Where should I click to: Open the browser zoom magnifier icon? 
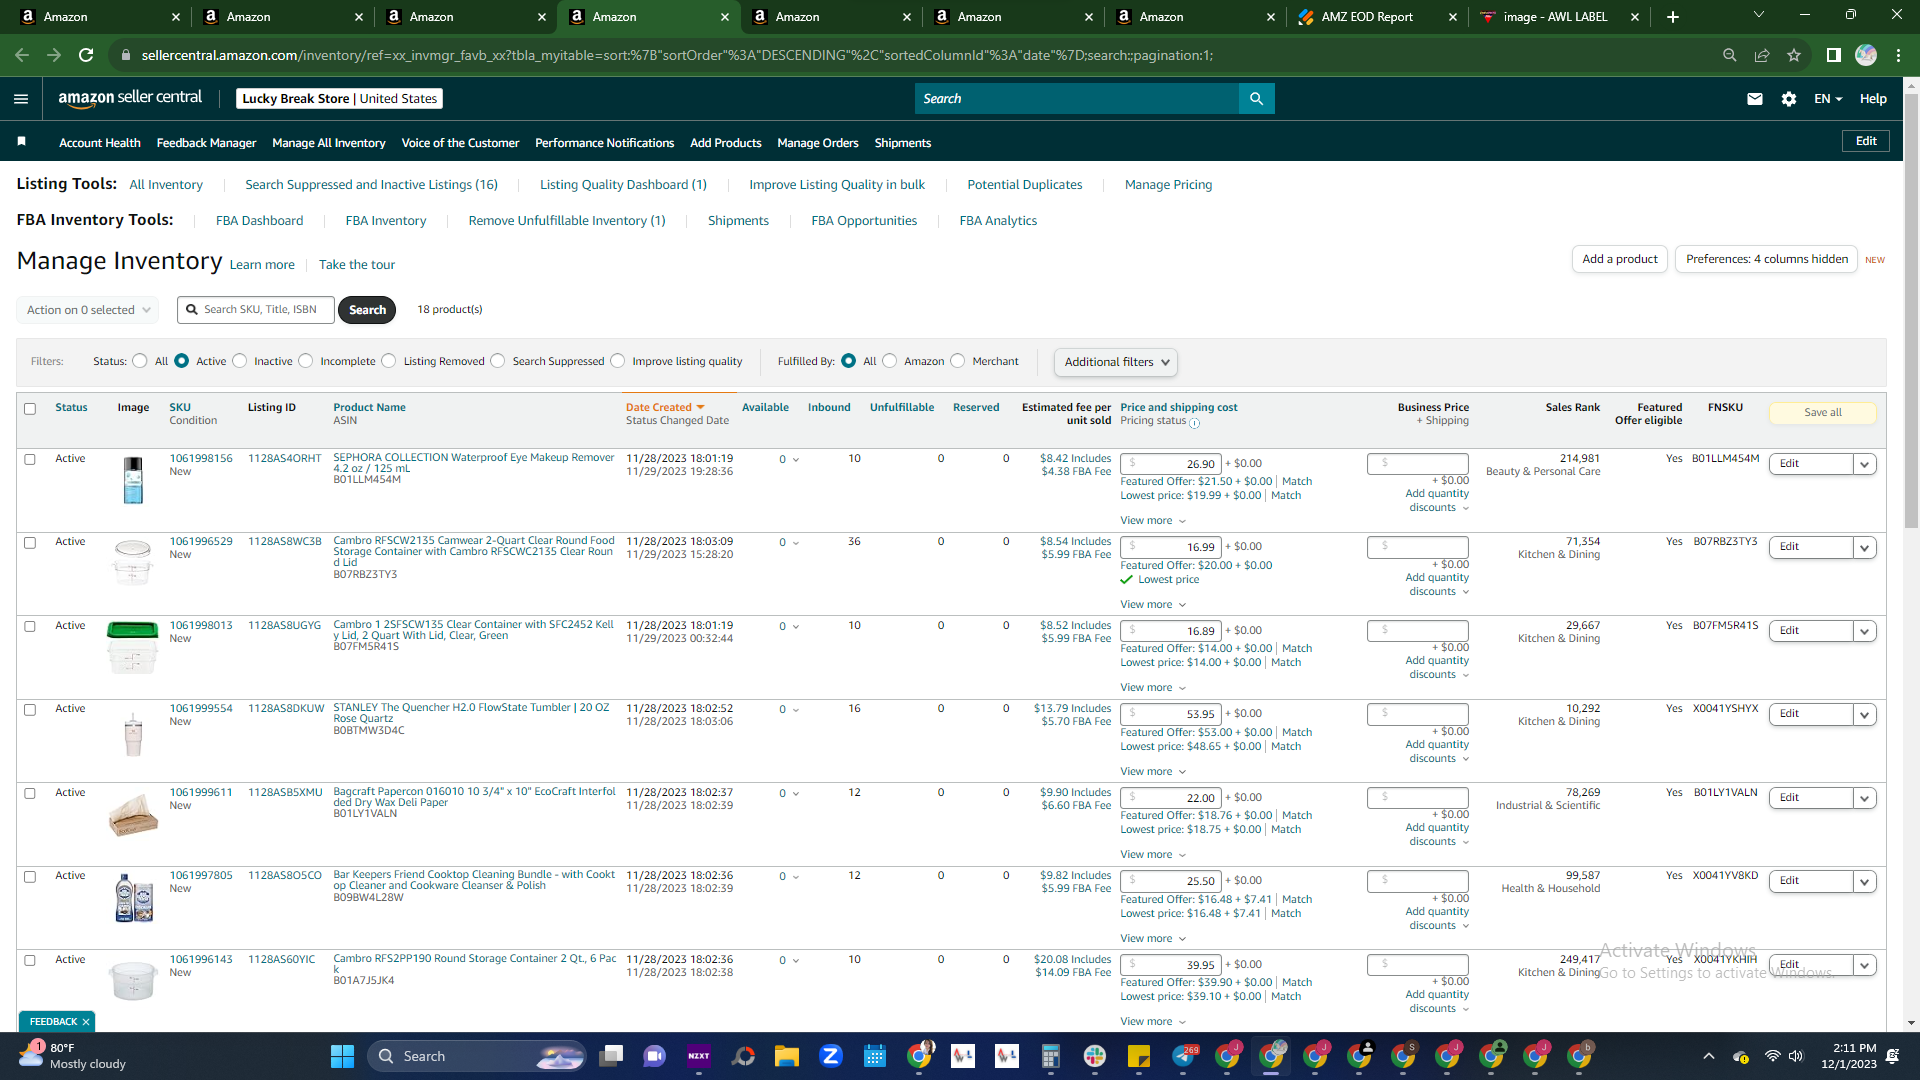point(1729,55)
